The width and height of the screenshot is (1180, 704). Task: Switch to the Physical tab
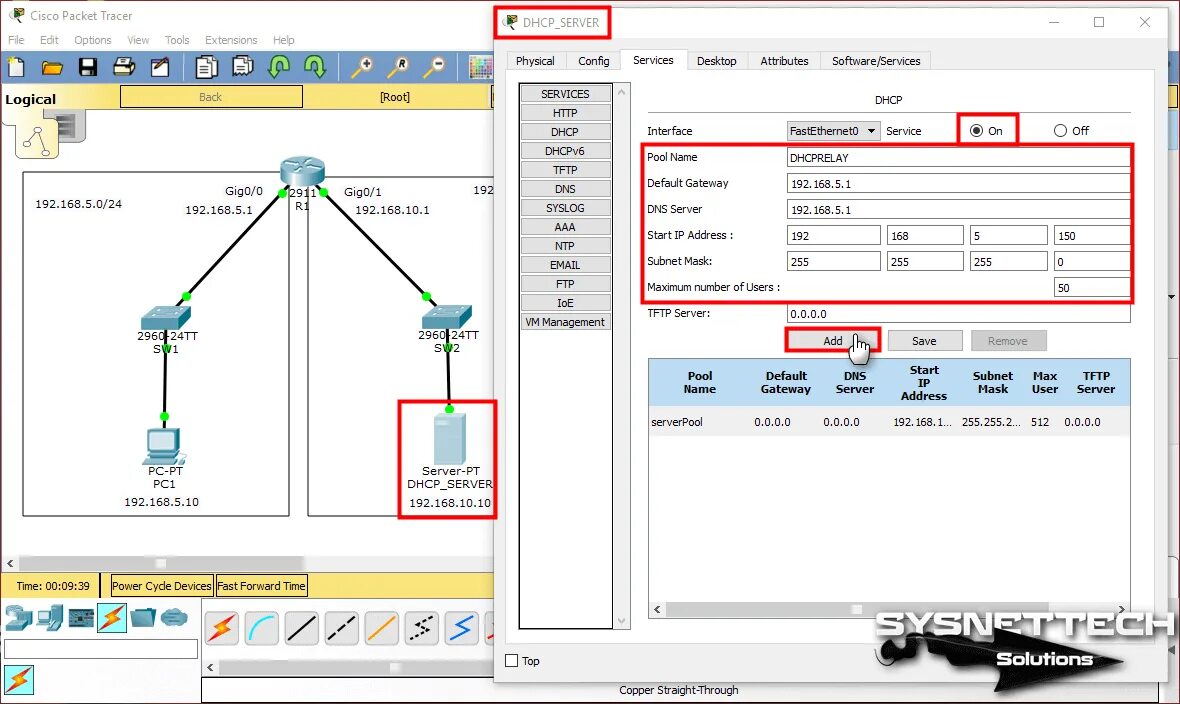coord(535,61)
